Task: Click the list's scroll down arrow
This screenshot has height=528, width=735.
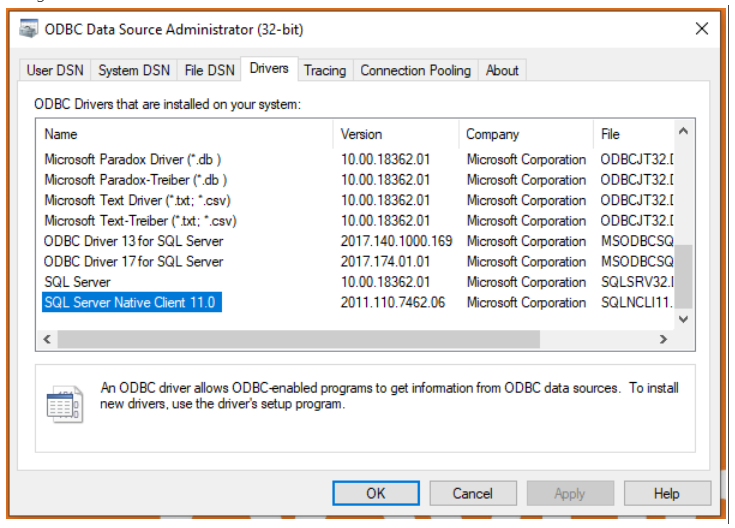Action: 683,319
